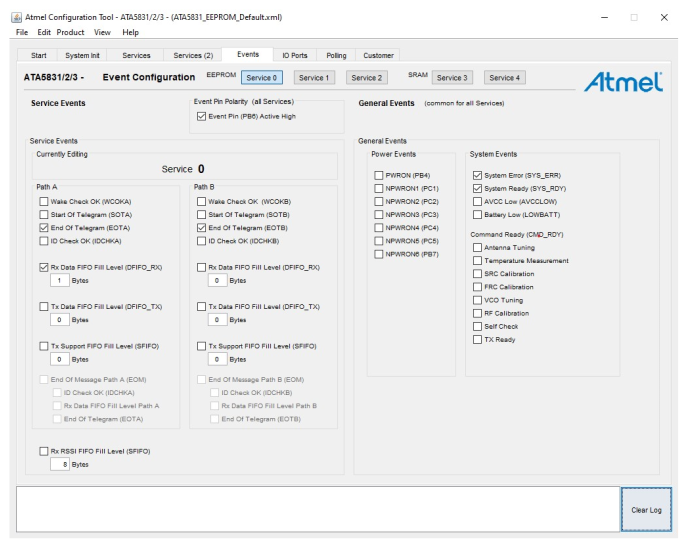Viewport: 688px width, 548px height.
Task: Toggle System Error (SYS_ERR) checkbox
Action: (x=477, y=175)
